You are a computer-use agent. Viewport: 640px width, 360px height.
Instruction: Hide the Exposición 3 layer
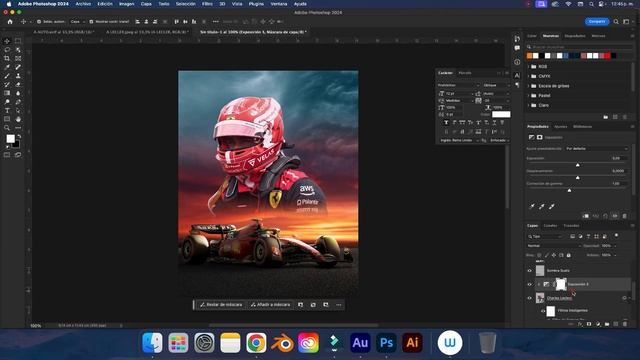[529, 284]
